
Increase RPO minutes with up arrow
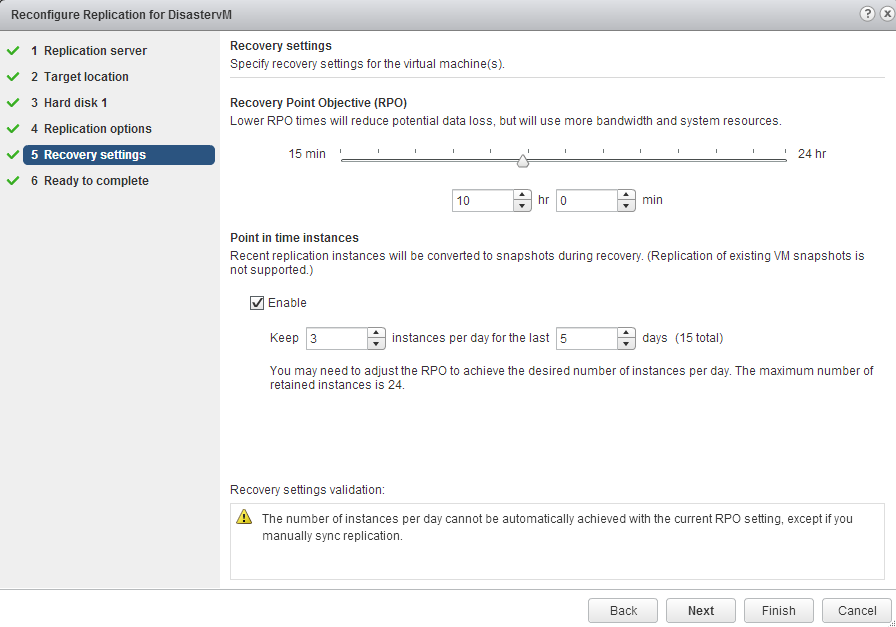tap(626, 195)
